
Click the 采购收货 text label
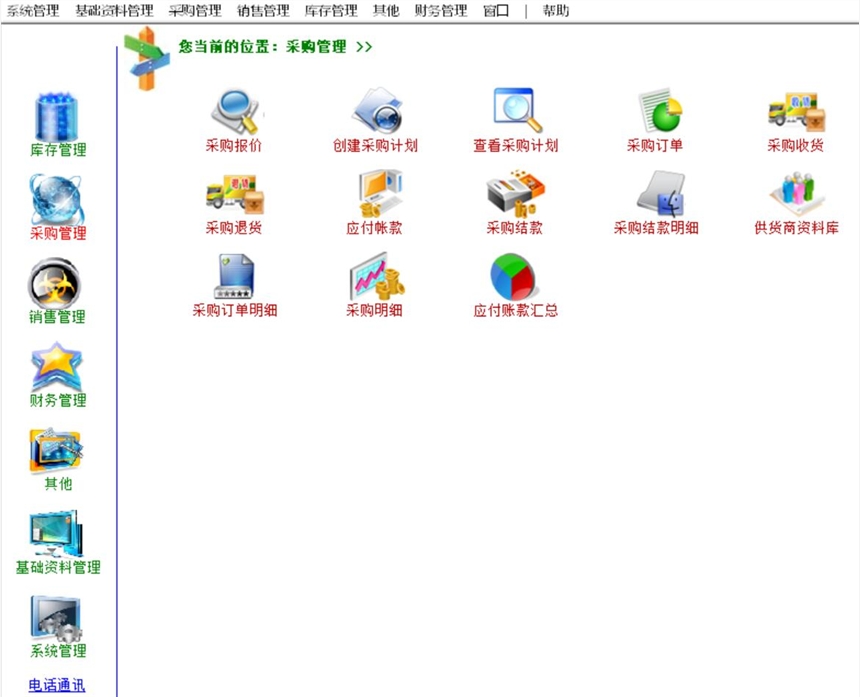(796, 145)
